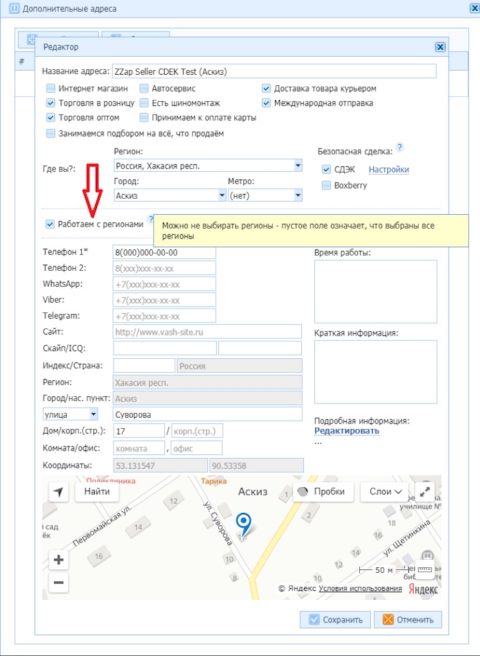
Task: Edit the Название адреса field
Action: 274,72
